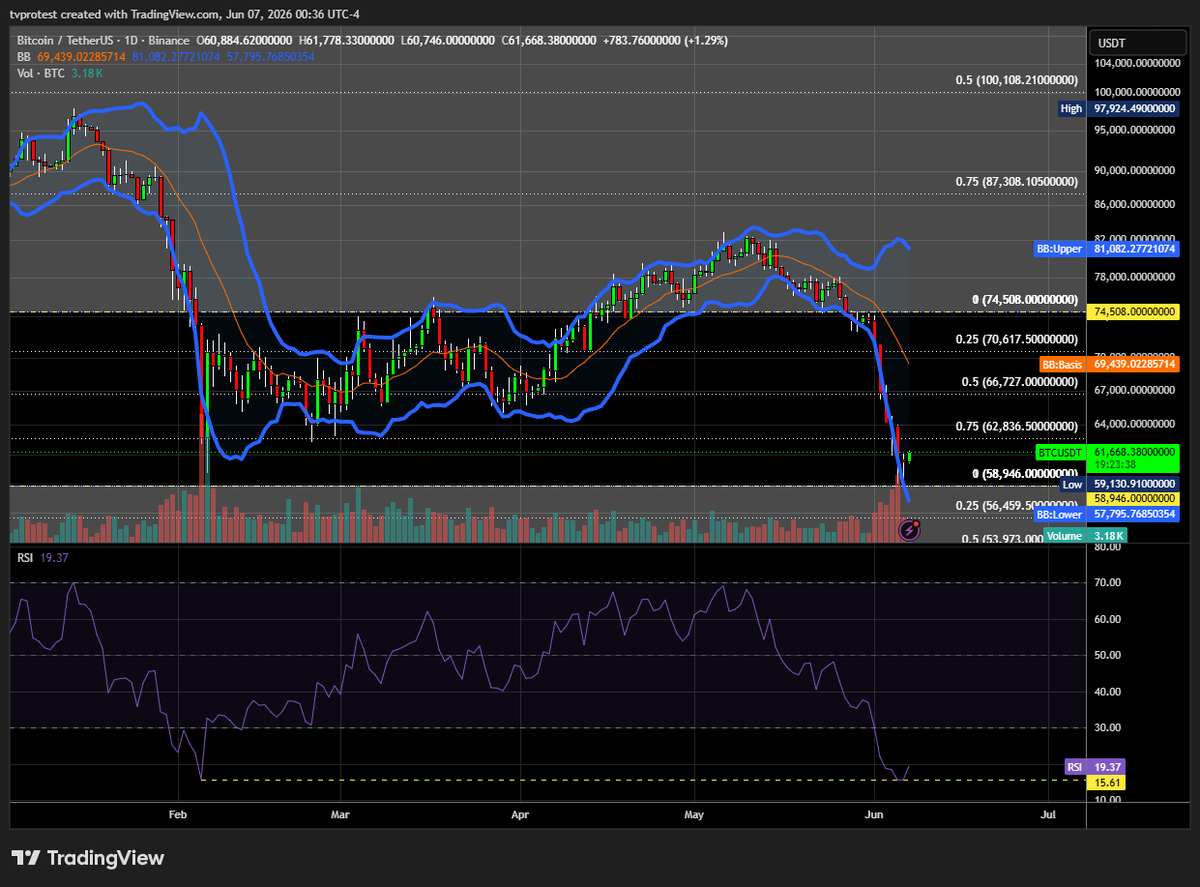1200x887 pixels.
Task: Click the Mar label on time axis
Action: (341, 815)
